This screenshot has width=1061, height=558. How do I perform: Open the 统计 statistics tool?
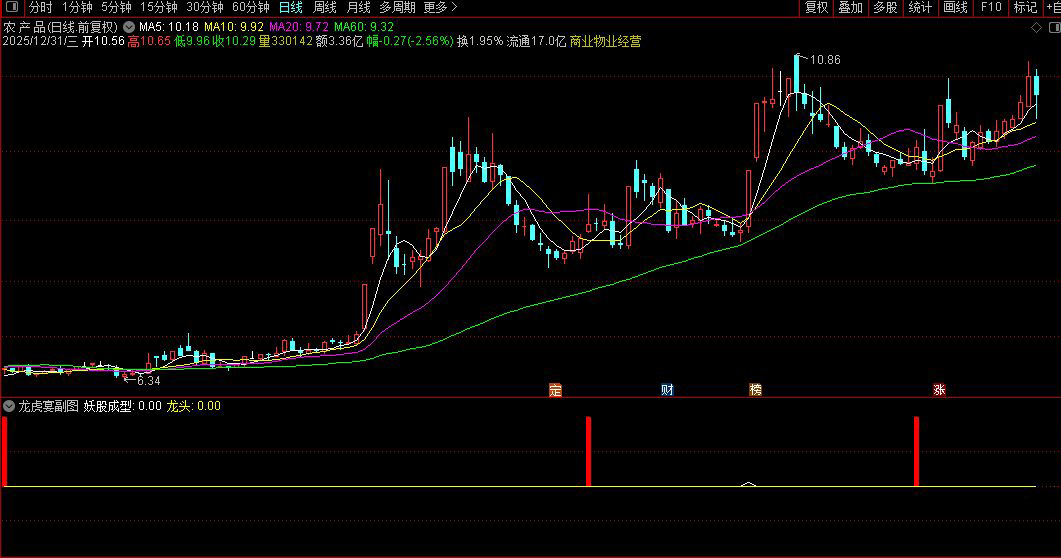tap(920, 7)
